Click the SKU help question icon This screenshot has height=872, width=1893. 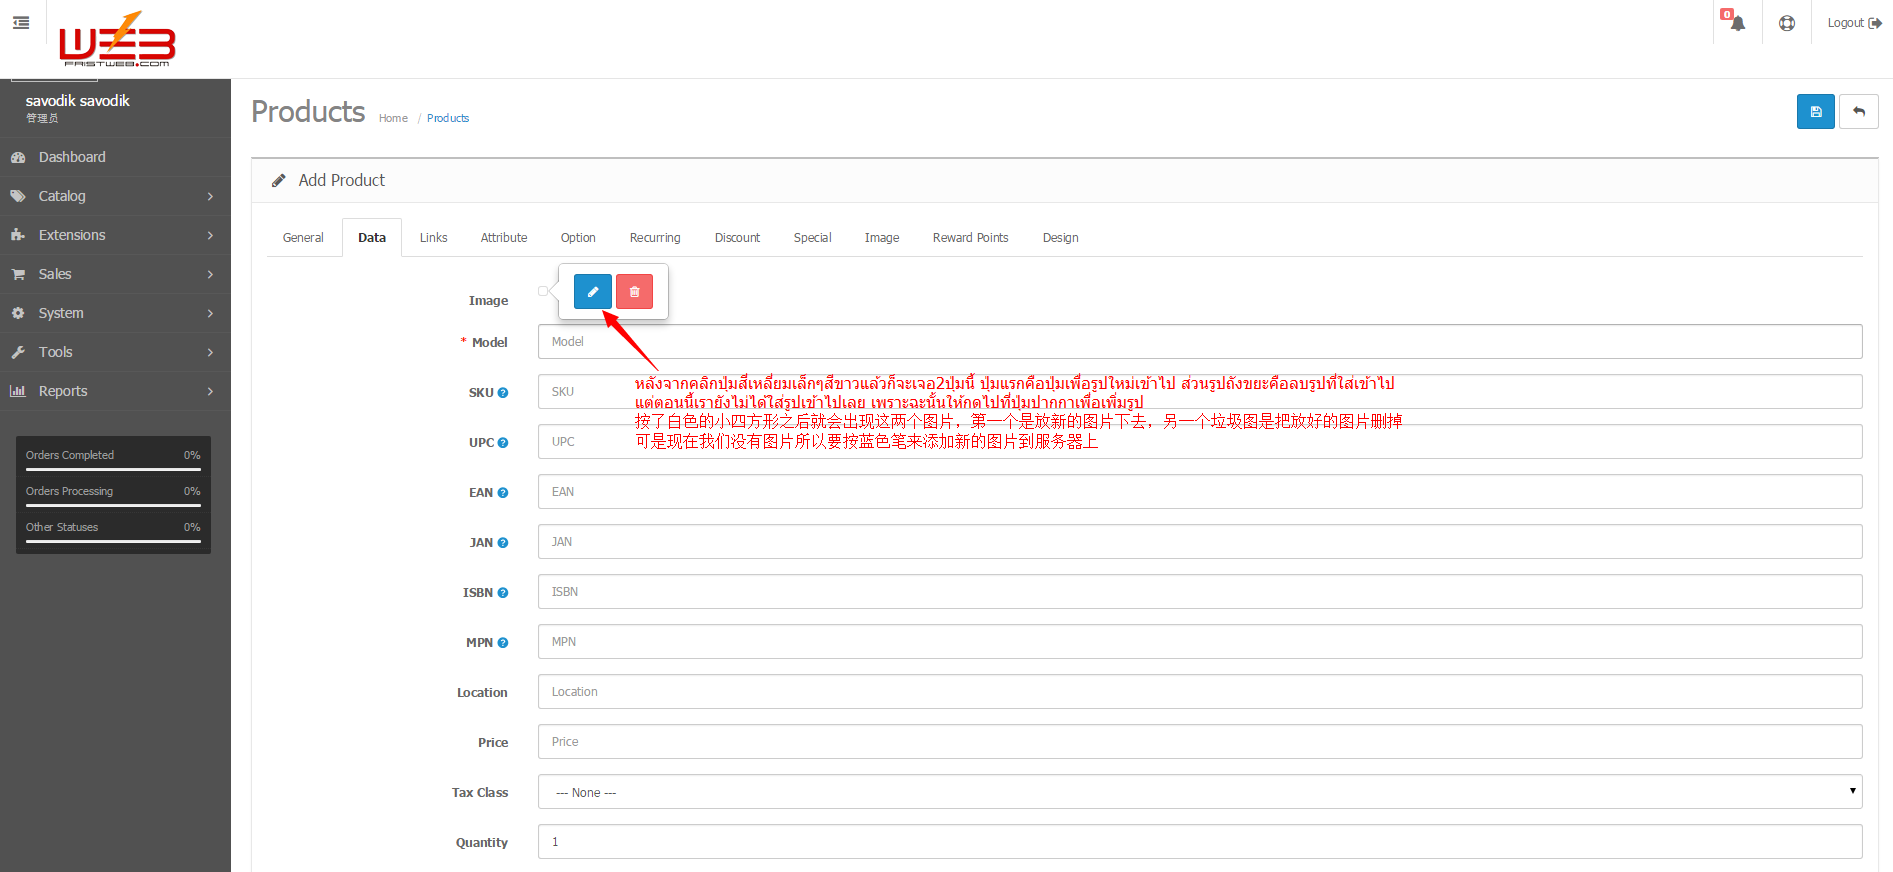(x=503, y=393)
